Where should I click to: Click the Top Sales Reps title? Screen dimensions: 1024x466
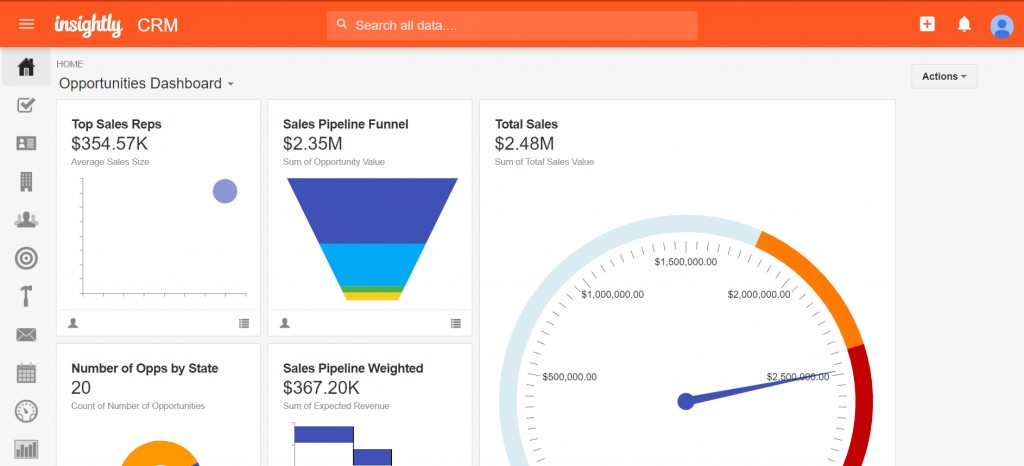[116, 124]
